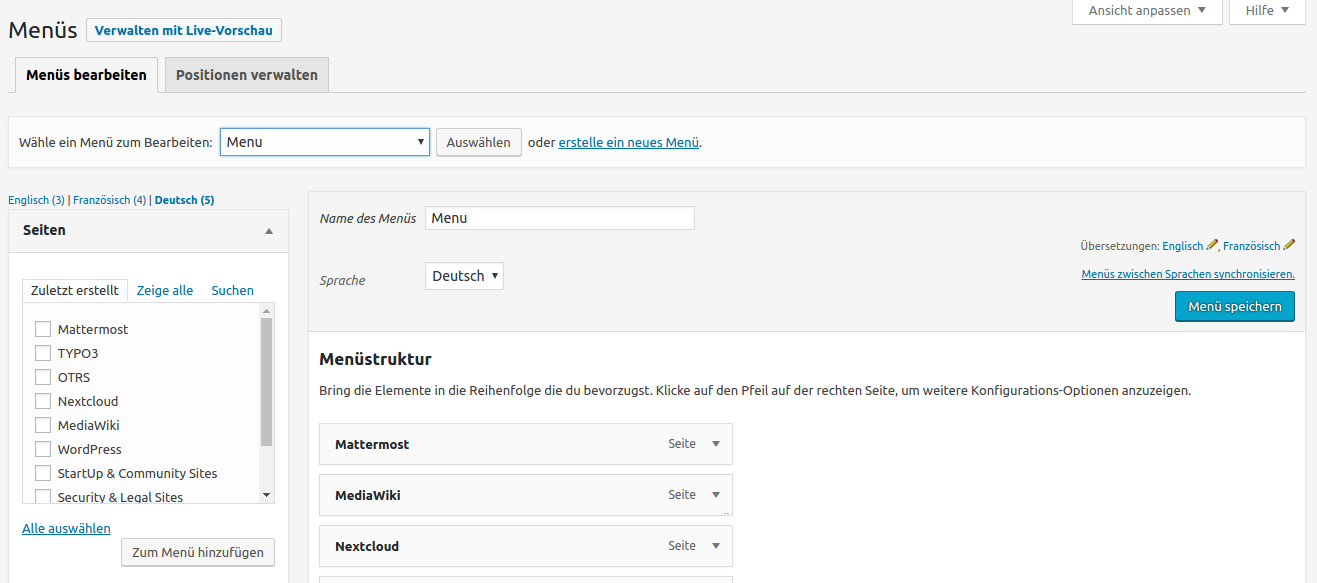The width and height of the screenshot is (1317, 583).
Task: Click the Nextcloud menu structure item
Action: 526,546
